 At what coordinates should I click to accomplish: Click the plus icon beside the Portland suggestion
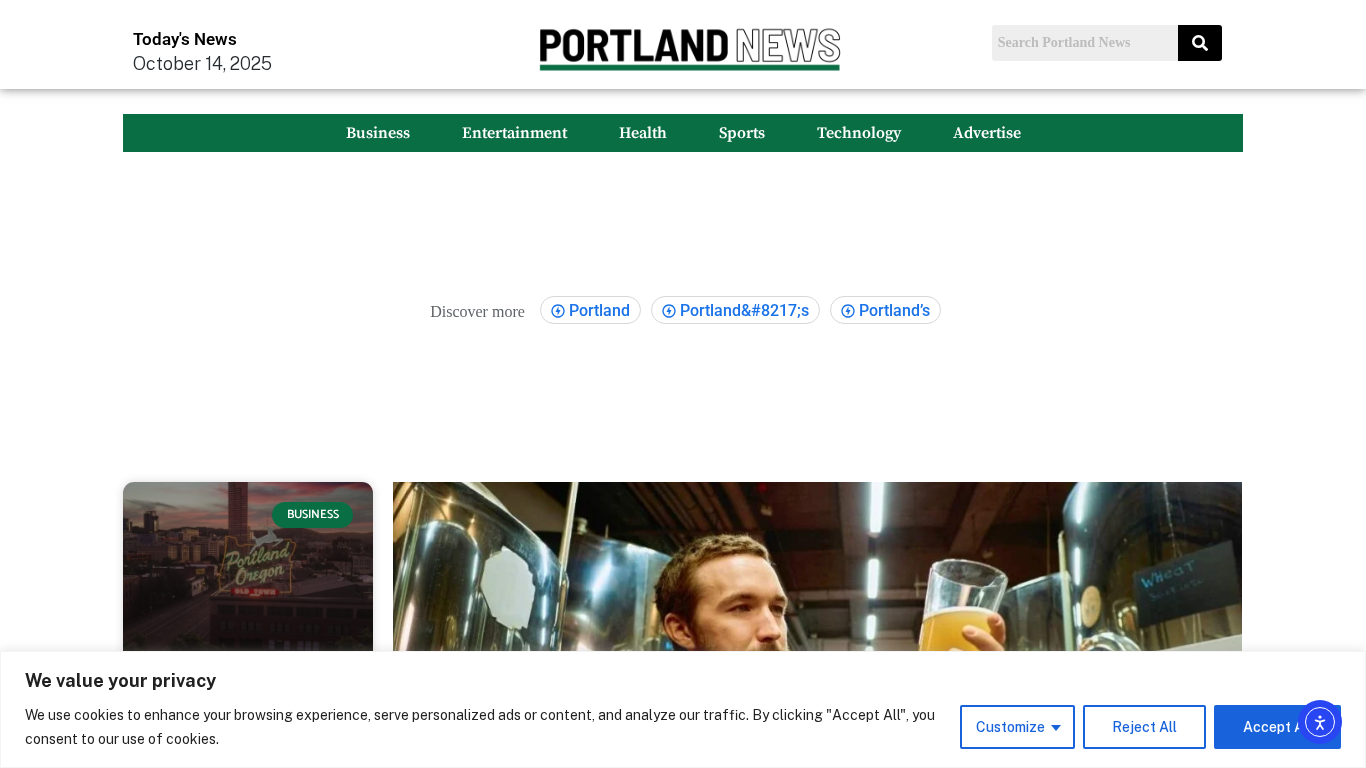coord(558,311)
